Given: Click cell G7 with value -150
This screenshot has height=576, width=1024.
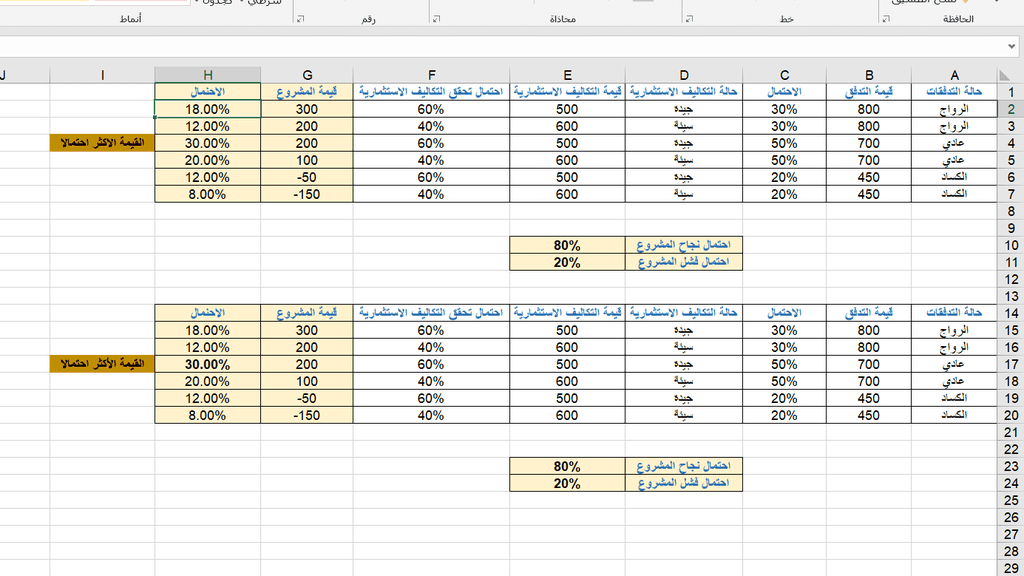Looking at the screenshot, I should tap(307, 194).
